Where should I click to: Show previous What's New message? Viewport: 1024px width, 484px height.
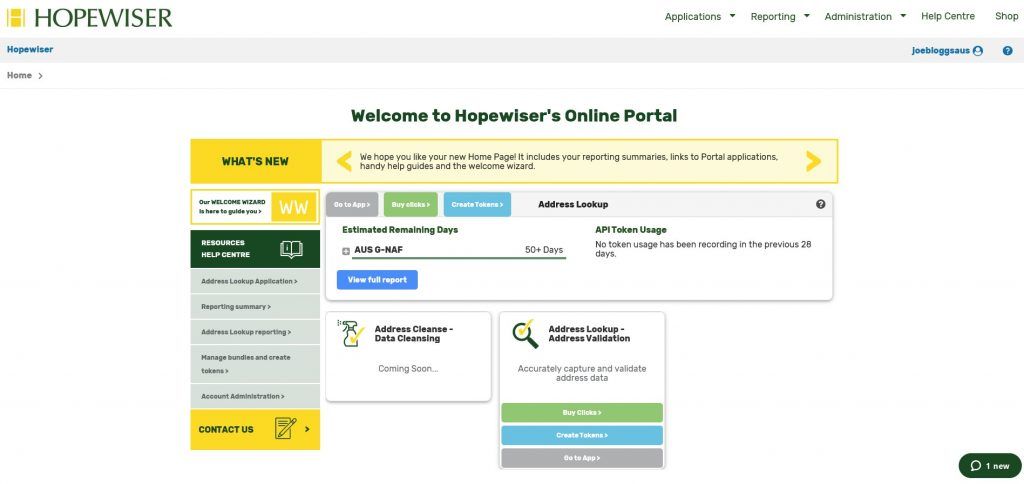tap(344, 161)
